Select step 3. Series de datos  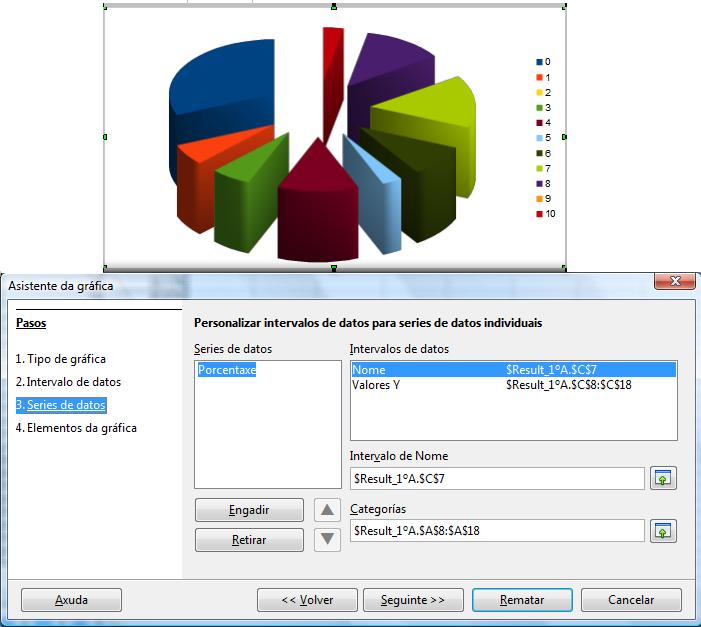click(x=60, y=405)
